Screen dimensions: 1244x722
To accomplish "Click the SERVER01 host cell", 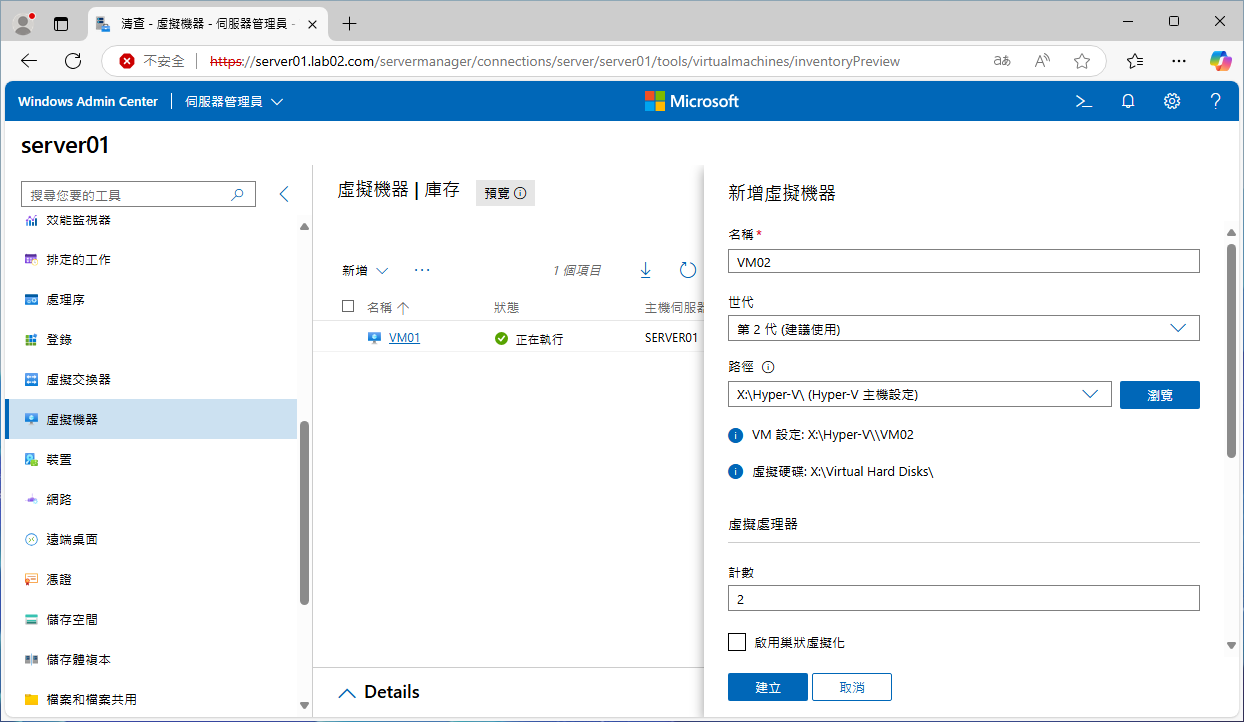I will pyautogui.click(x=671, y=338).
